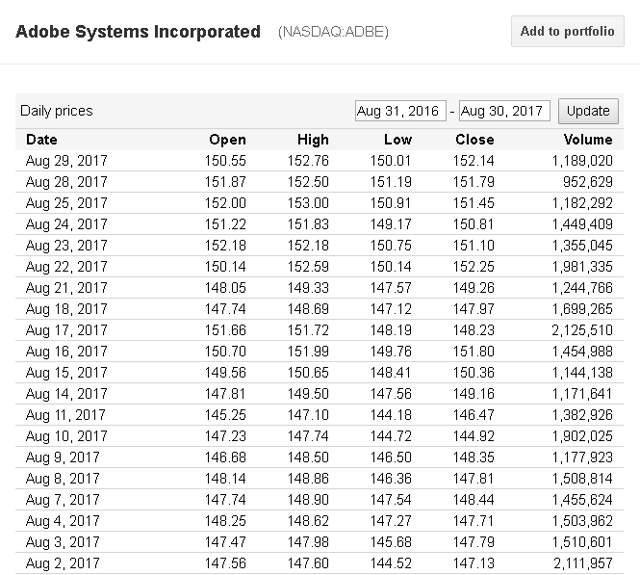Select the Aug 25, 2017 date cell

[x=67, y=203]
